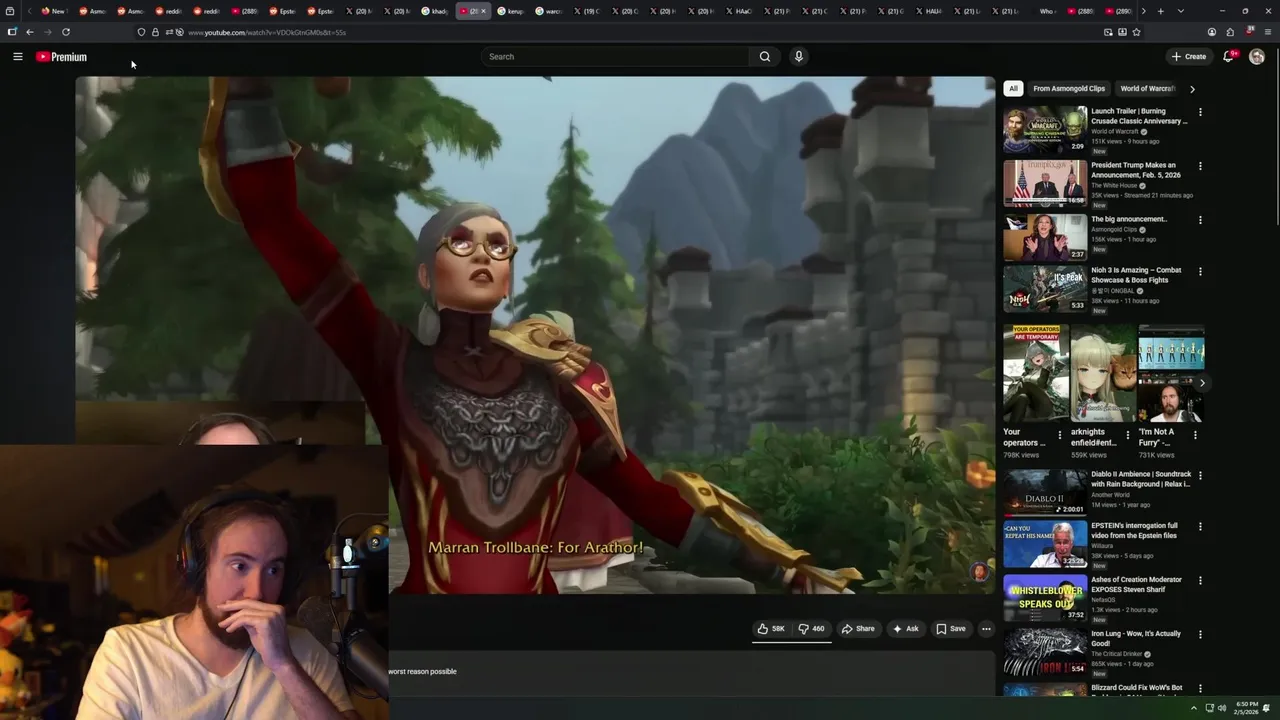1280x720 pixels.
Task: Open The White House channel name
Action: 1114,185
